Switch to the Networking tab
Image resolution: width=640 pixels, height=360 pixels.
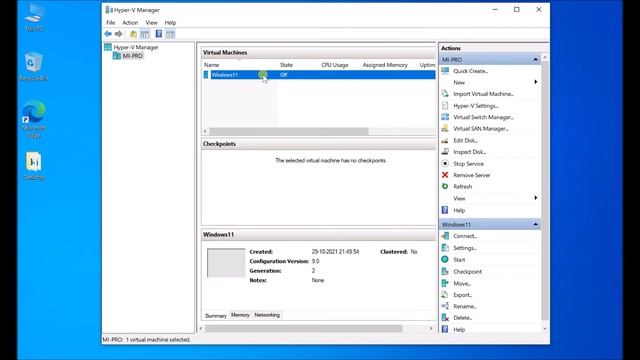coord(267,315)
